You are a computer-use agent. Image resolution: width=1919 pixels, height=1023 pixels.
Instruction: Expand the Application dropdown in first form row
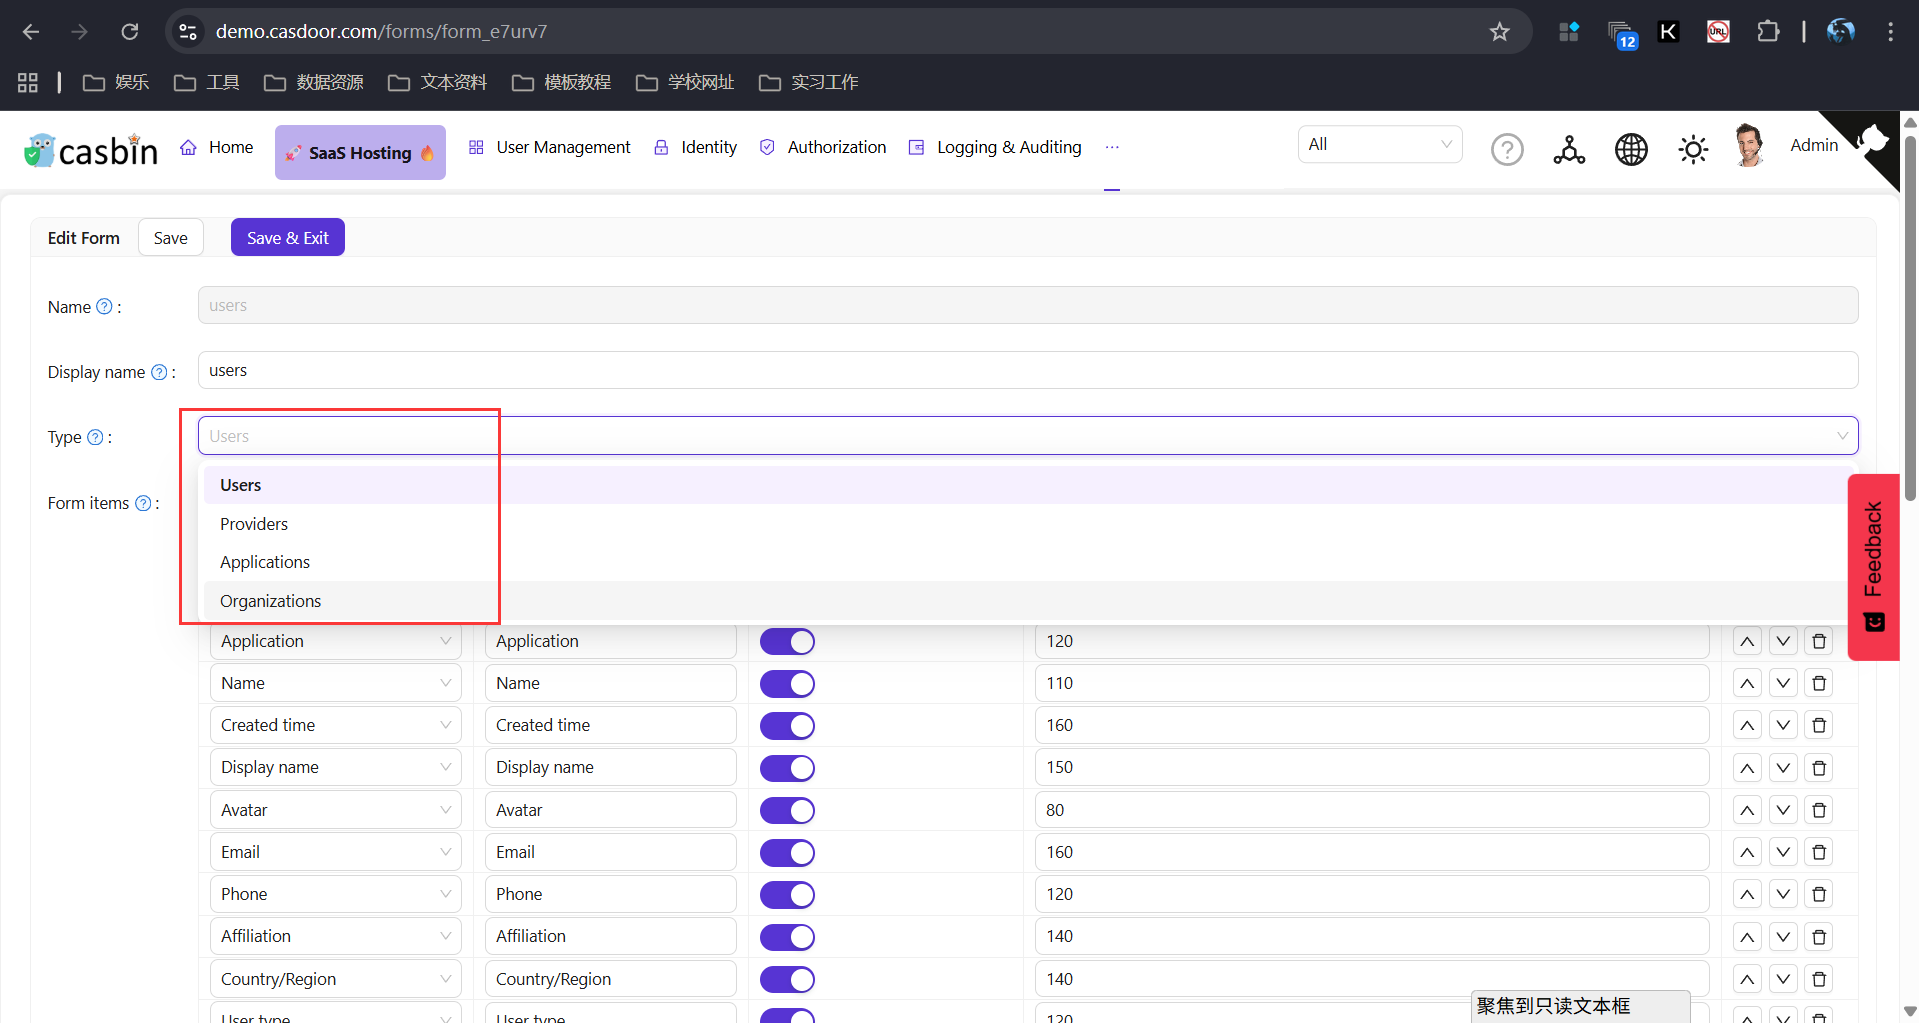pos(335,641)
